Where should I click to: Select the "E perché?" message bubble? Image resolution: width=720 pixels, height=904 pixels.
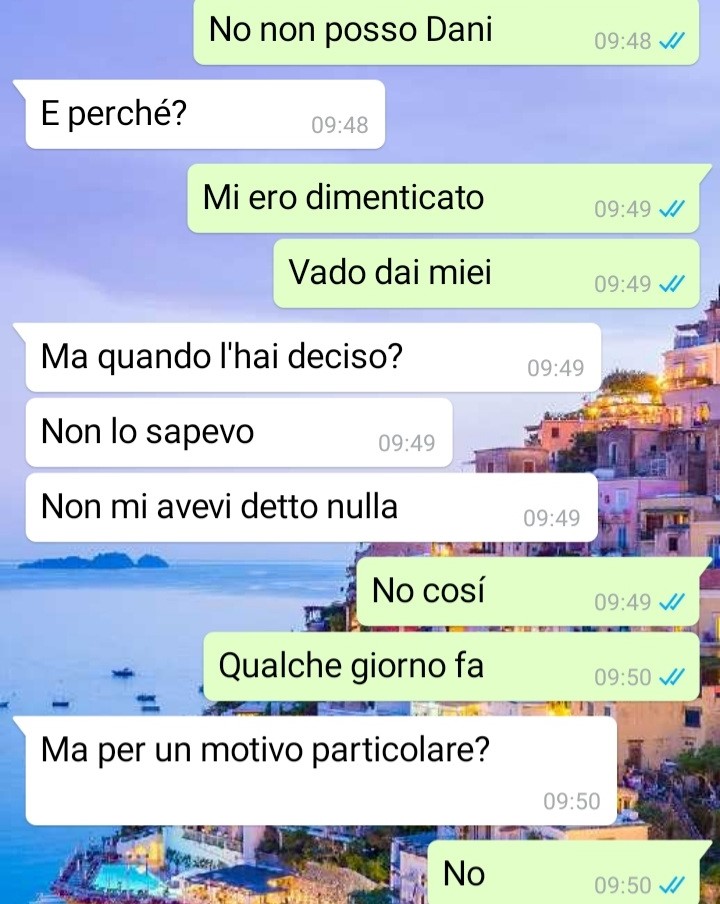point(205,114)
